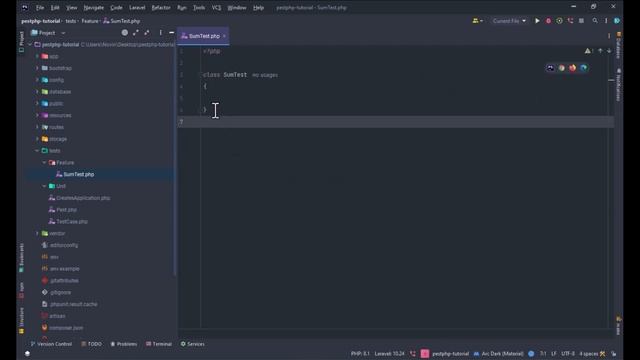Open the Laravel menu

point(137,7)
